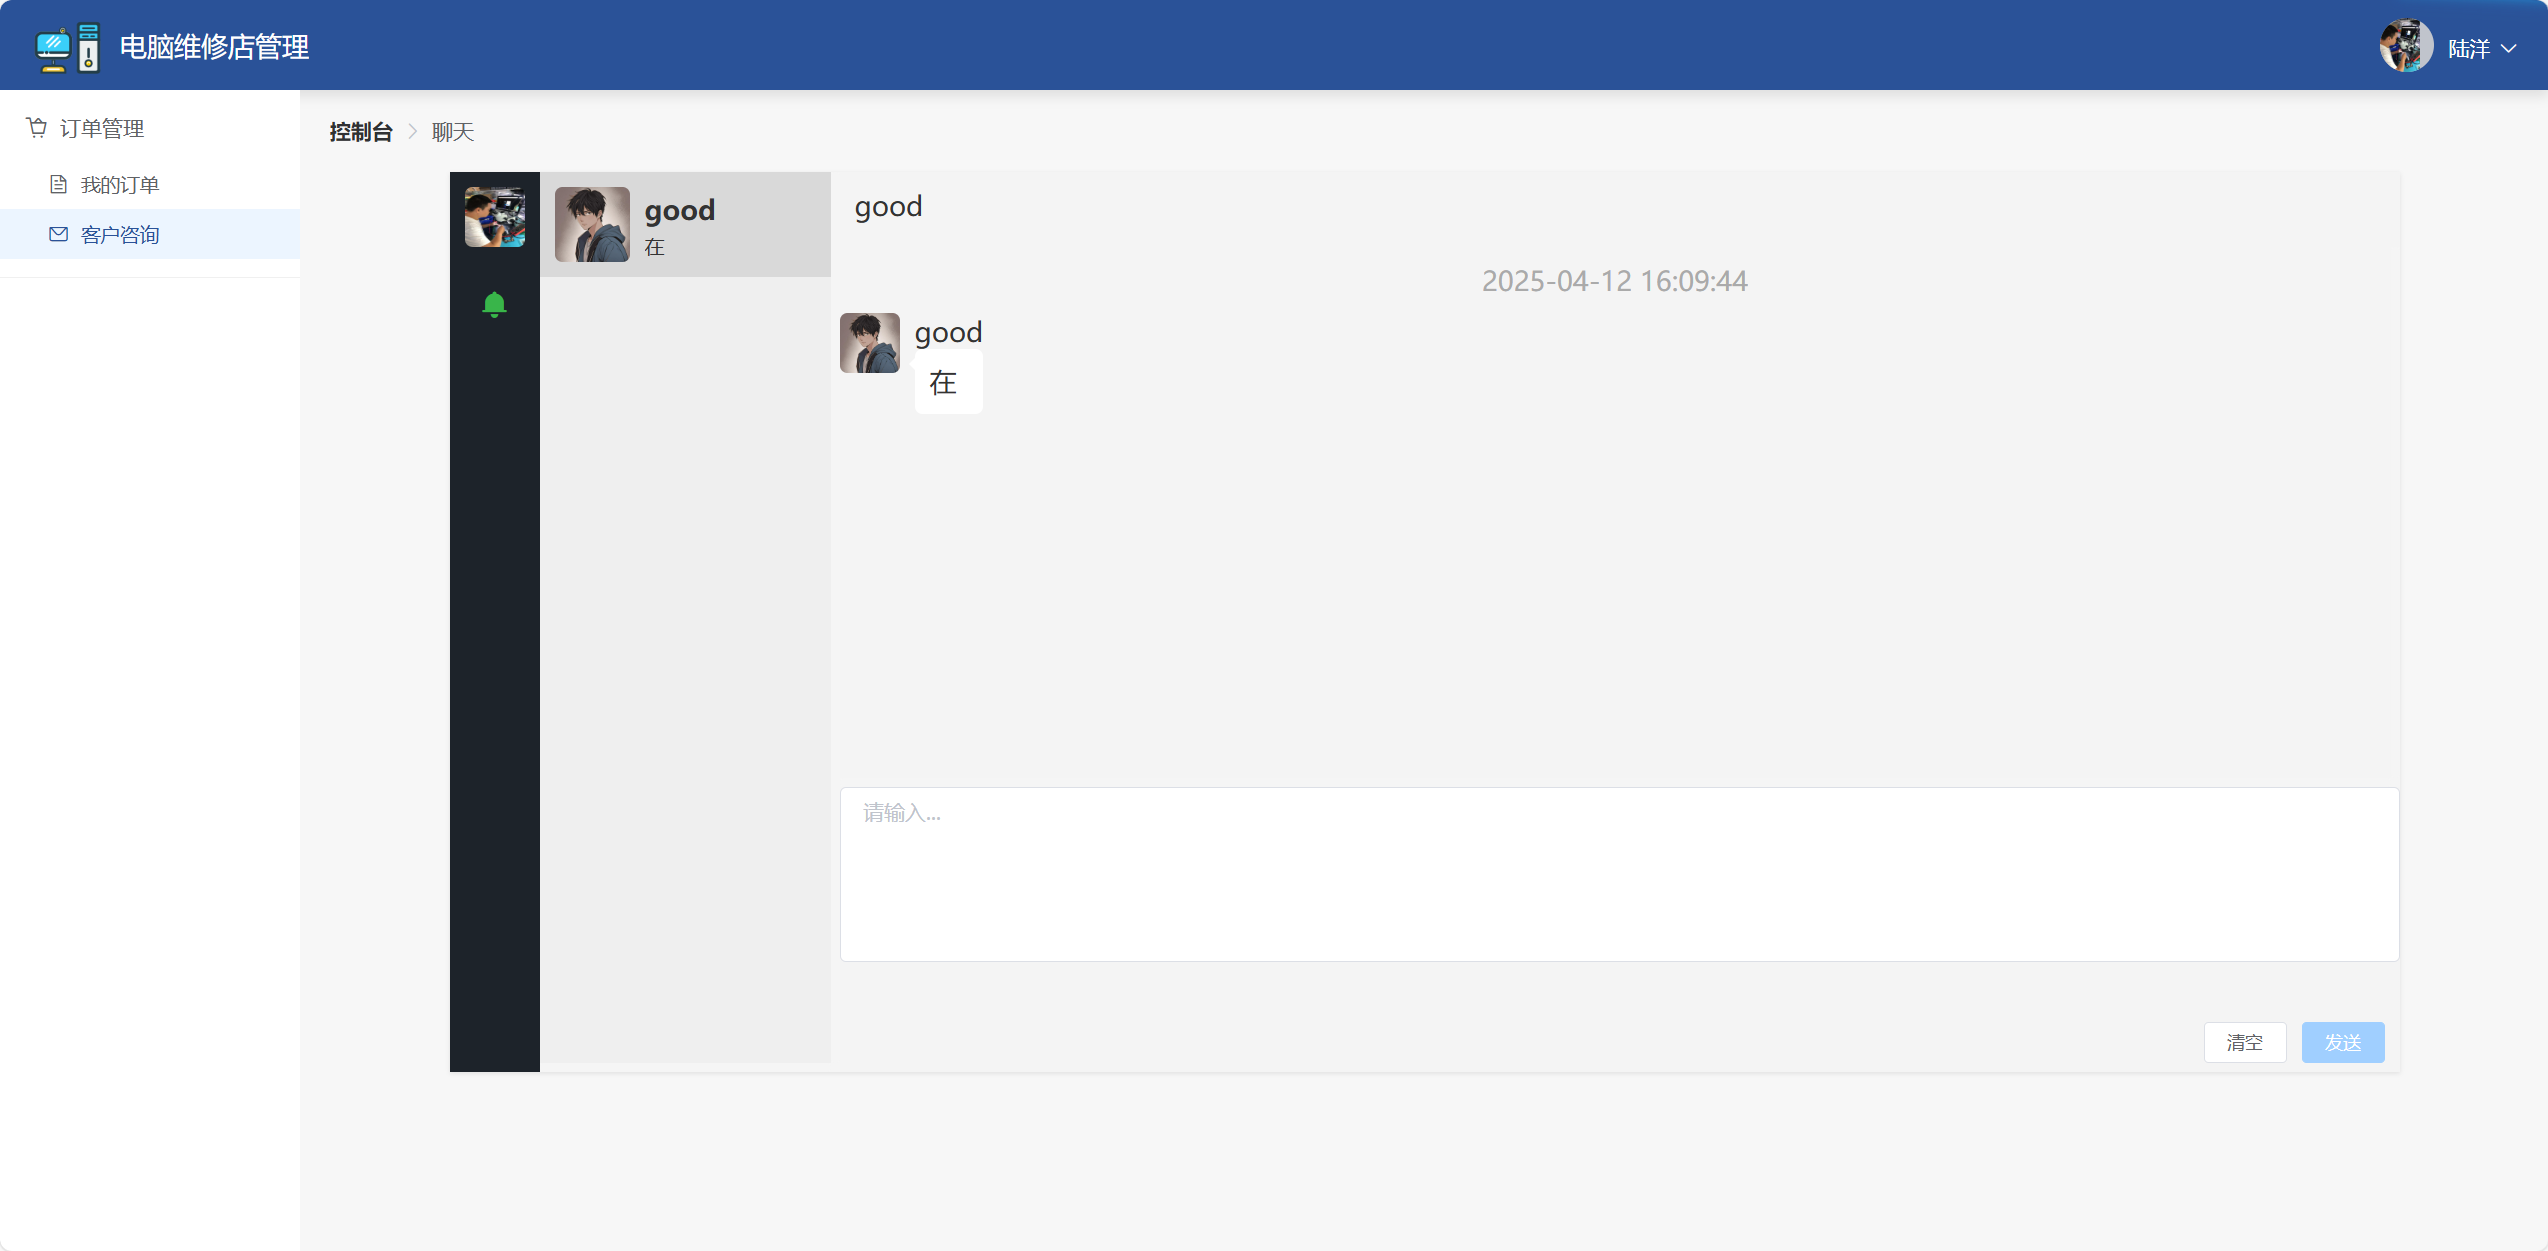Viewport: 2548px width, 1251px height.
Task: Click own avatar in the dark chat sidebar
Action: (495, 217)
